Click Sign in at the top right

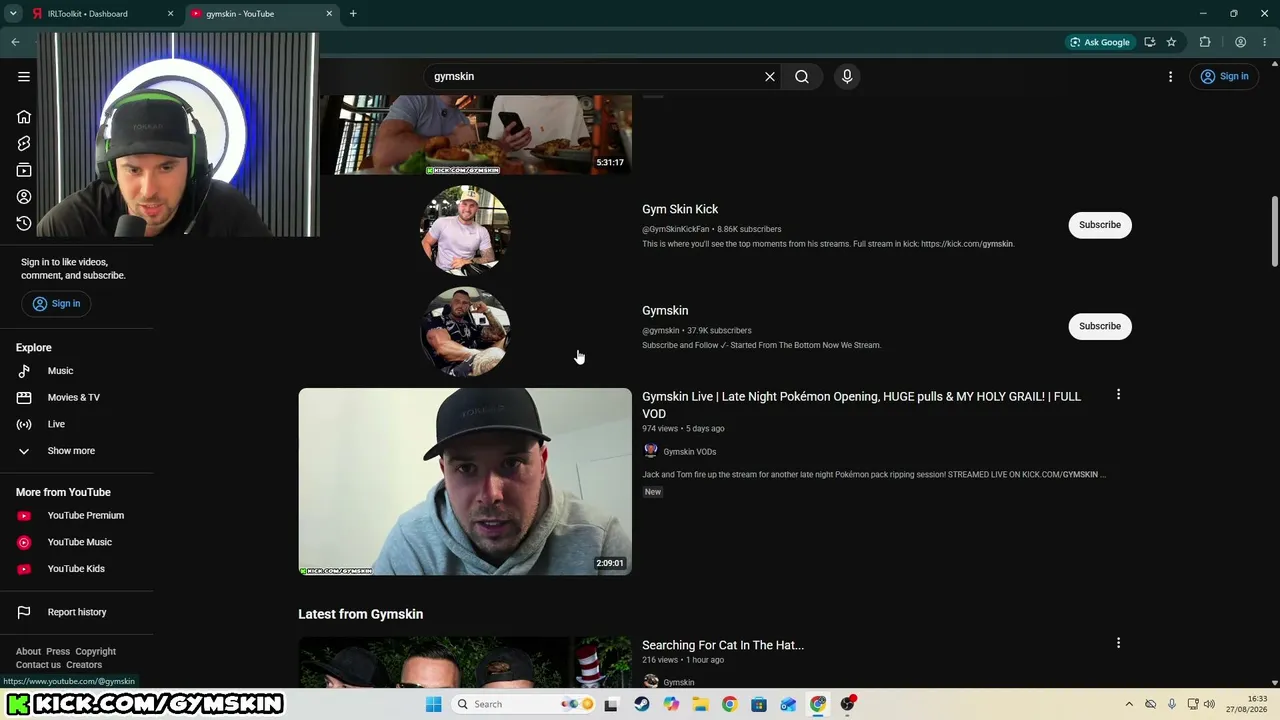1225,76
